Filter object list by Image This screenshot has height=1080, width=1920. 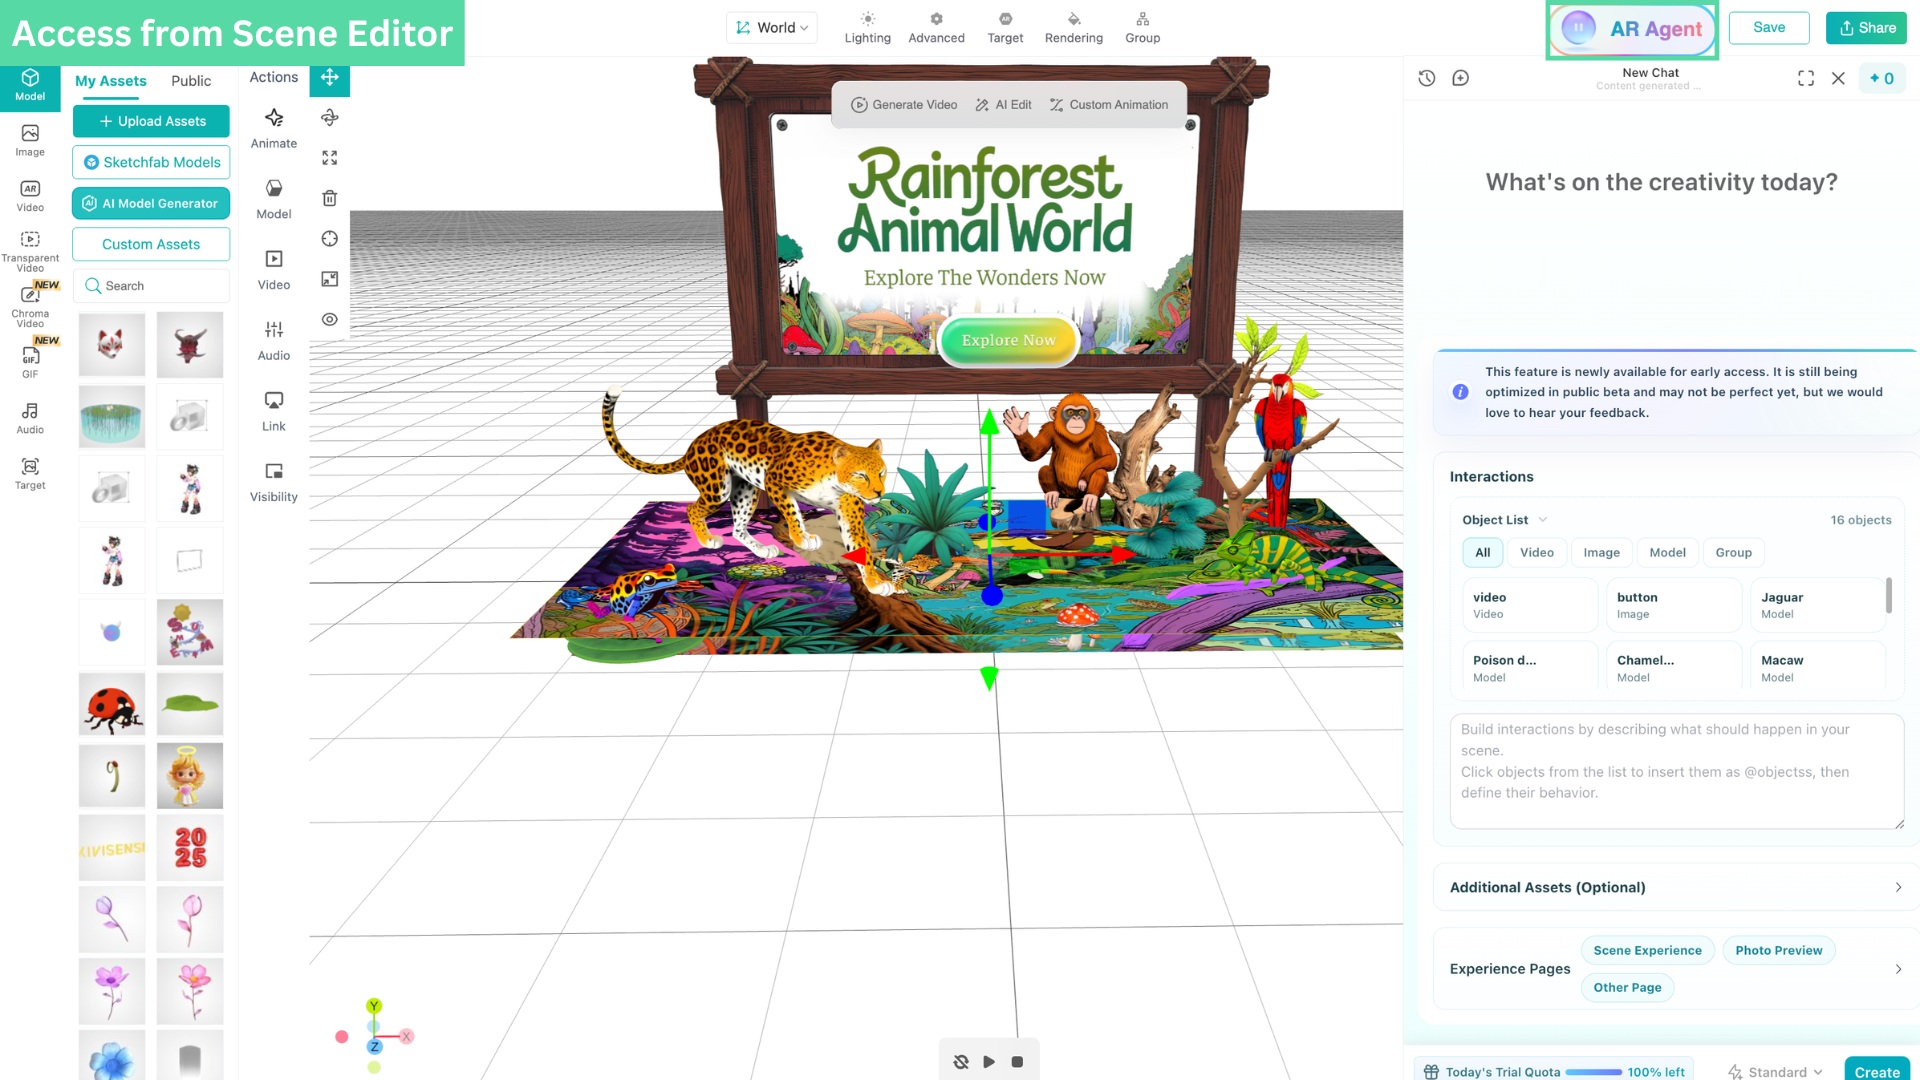click(x=1602, y=553)
